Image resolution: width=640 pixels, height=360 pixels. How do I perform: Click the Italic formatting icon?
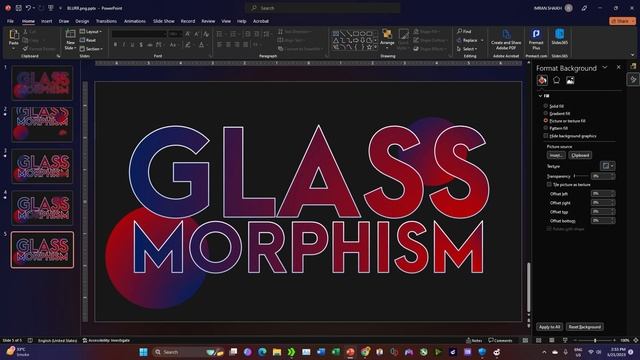coord(124,44)
